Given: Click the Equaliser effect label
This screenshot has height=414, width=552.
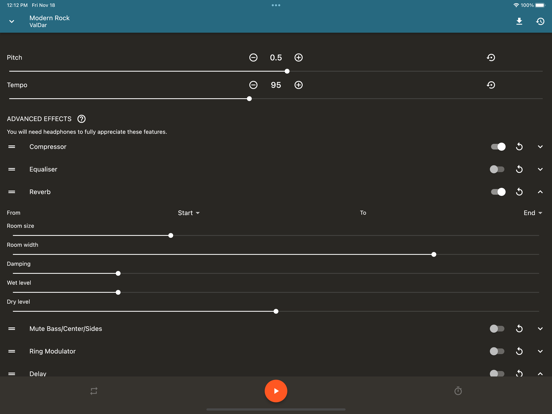Looking at the screenshot, I should point(43,169).
